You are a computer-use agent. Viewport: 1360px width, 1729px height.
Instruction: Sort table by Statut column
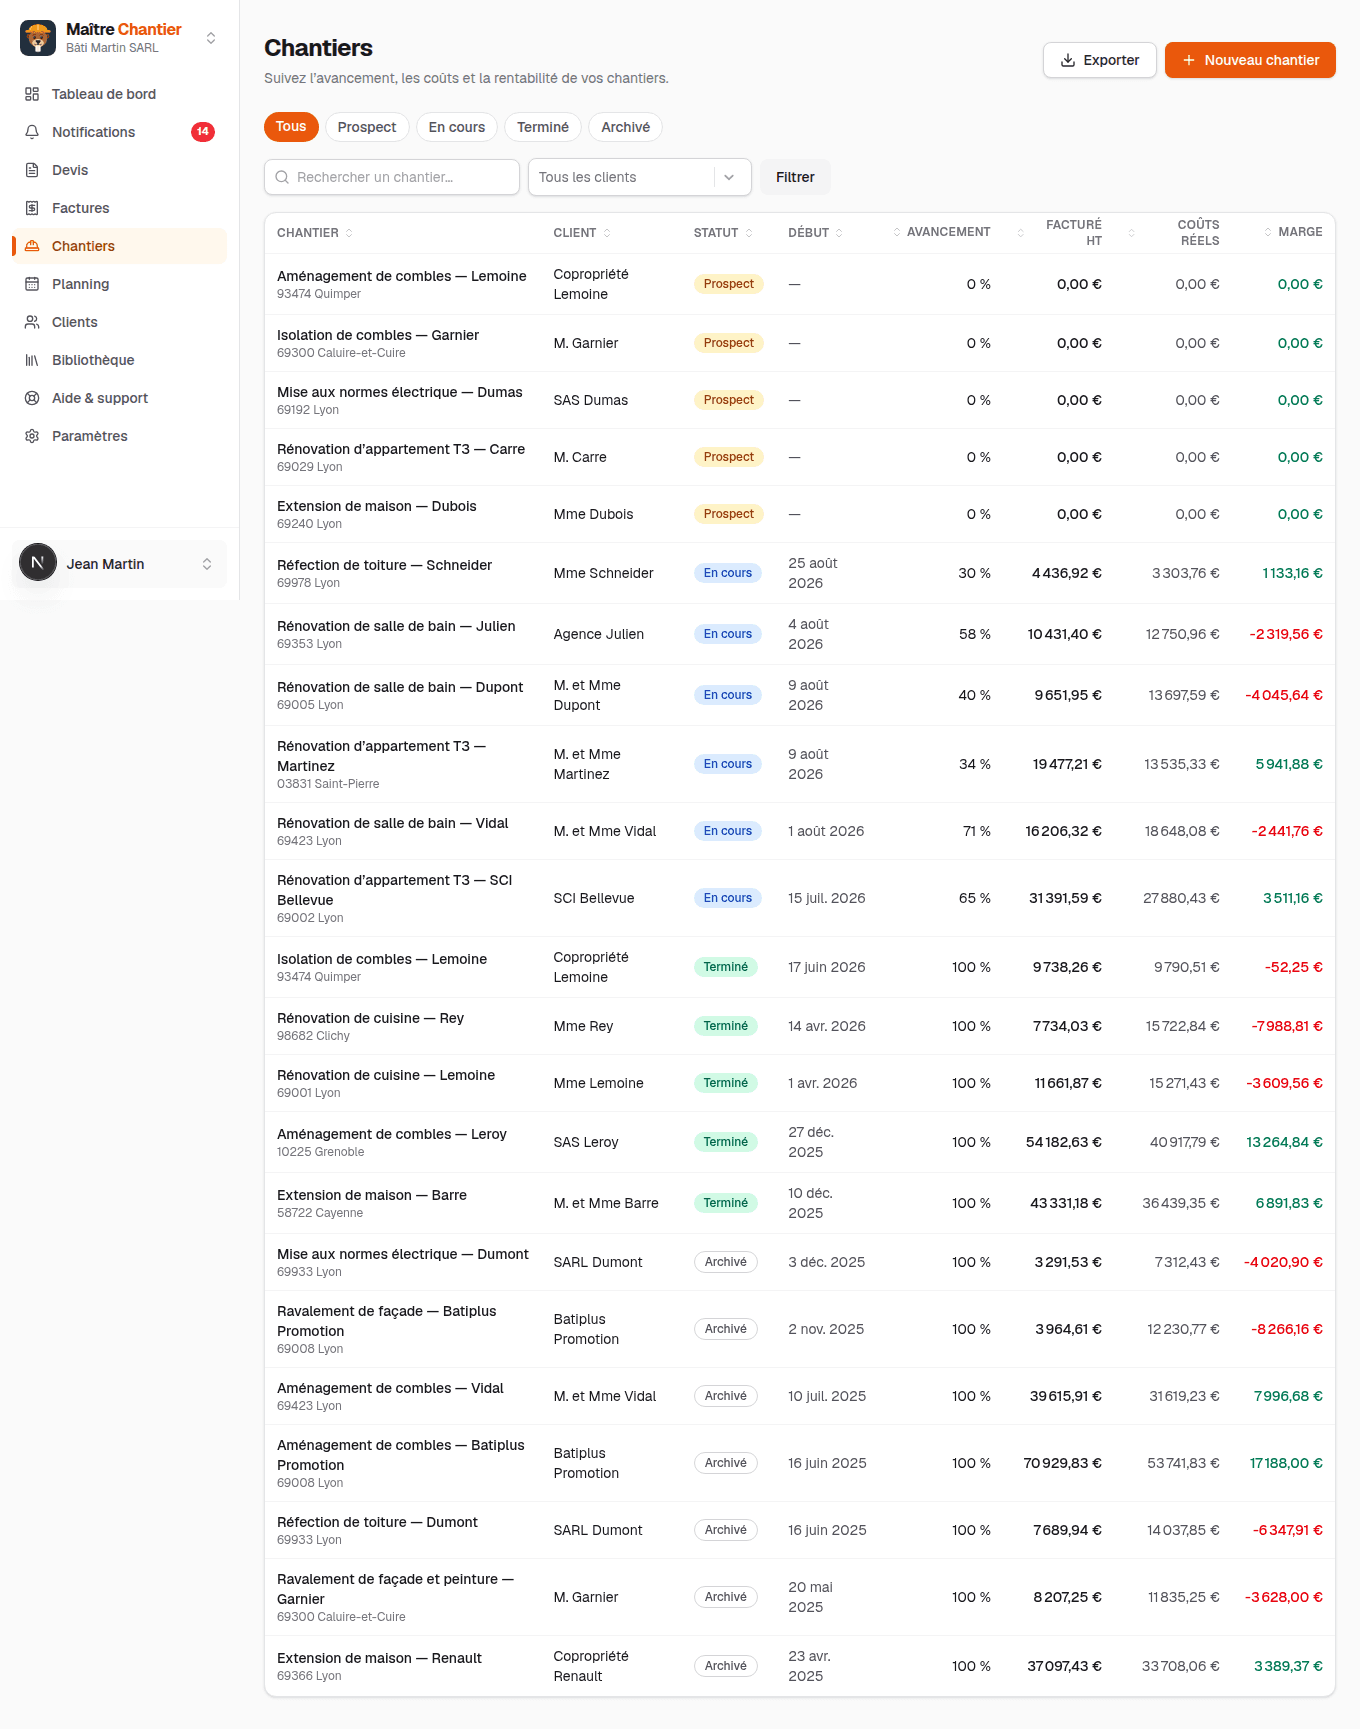pyautogui.click(x=723, y=233)
